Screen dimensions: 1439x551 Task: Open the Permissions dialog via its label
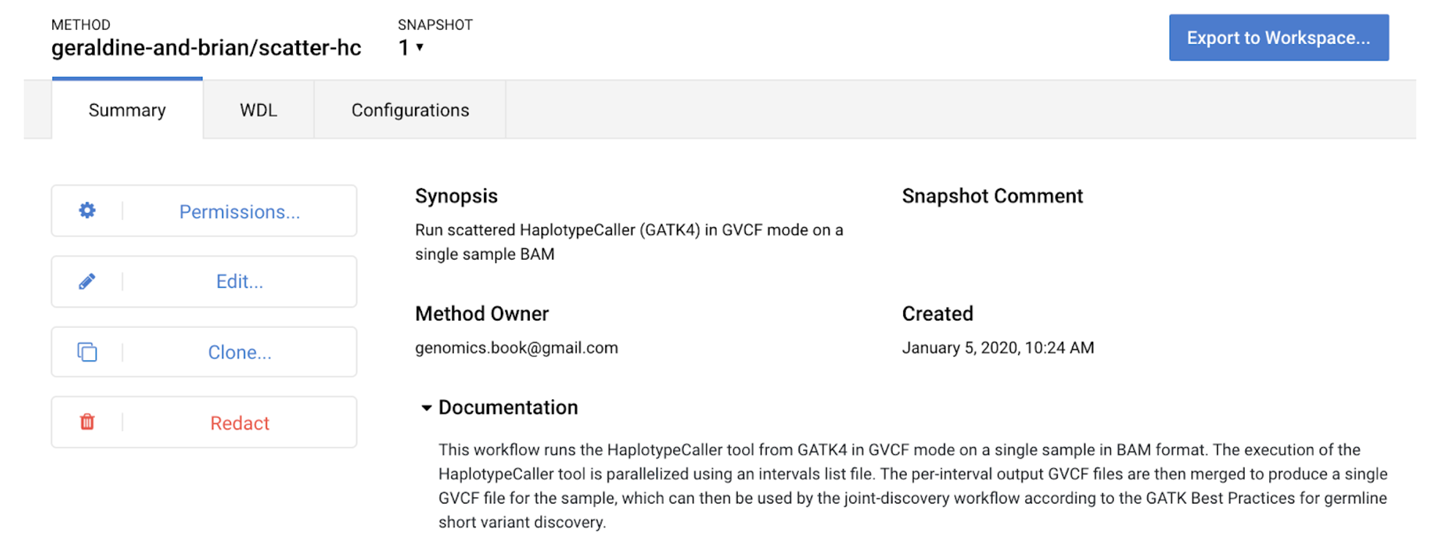click(239, 212)
